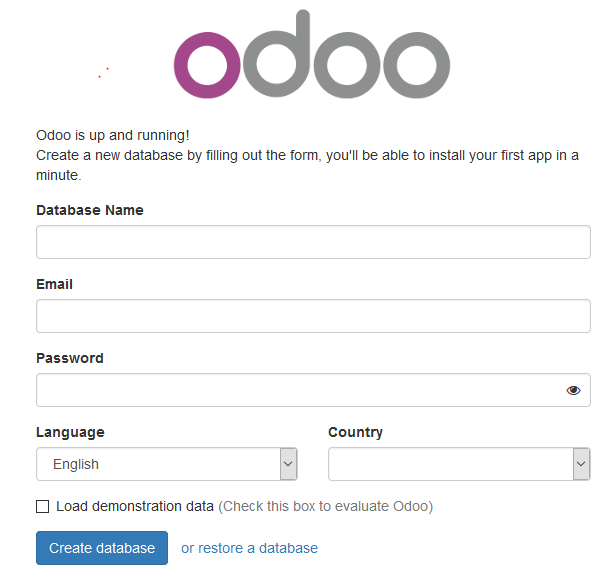The image size is (613, 584).
Task: Focus the Database Name input field
Action: pyautogui.click(x=313, y=242)
